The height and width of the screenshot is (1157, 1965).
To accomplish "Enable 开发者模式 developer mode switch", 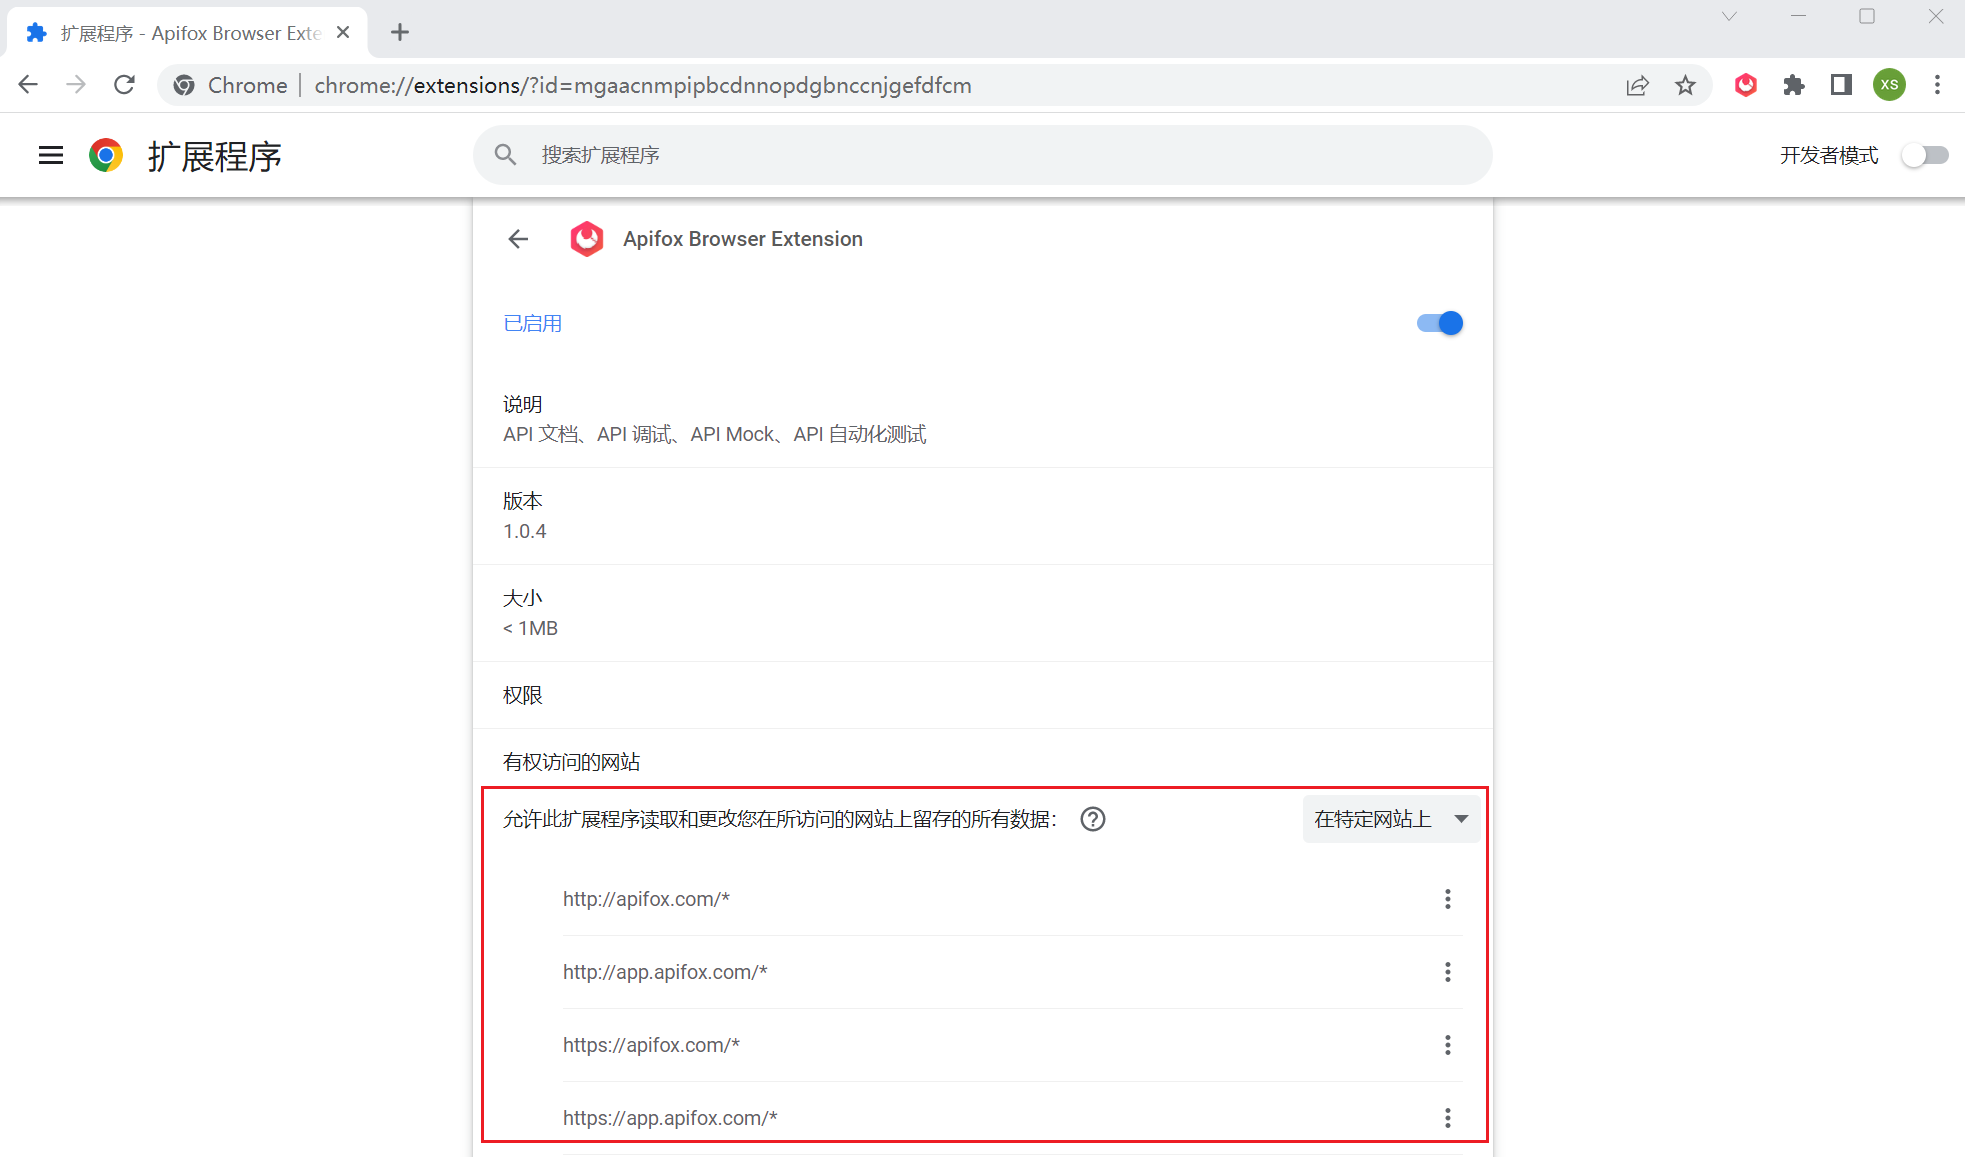I will (x=1925, y=155).
